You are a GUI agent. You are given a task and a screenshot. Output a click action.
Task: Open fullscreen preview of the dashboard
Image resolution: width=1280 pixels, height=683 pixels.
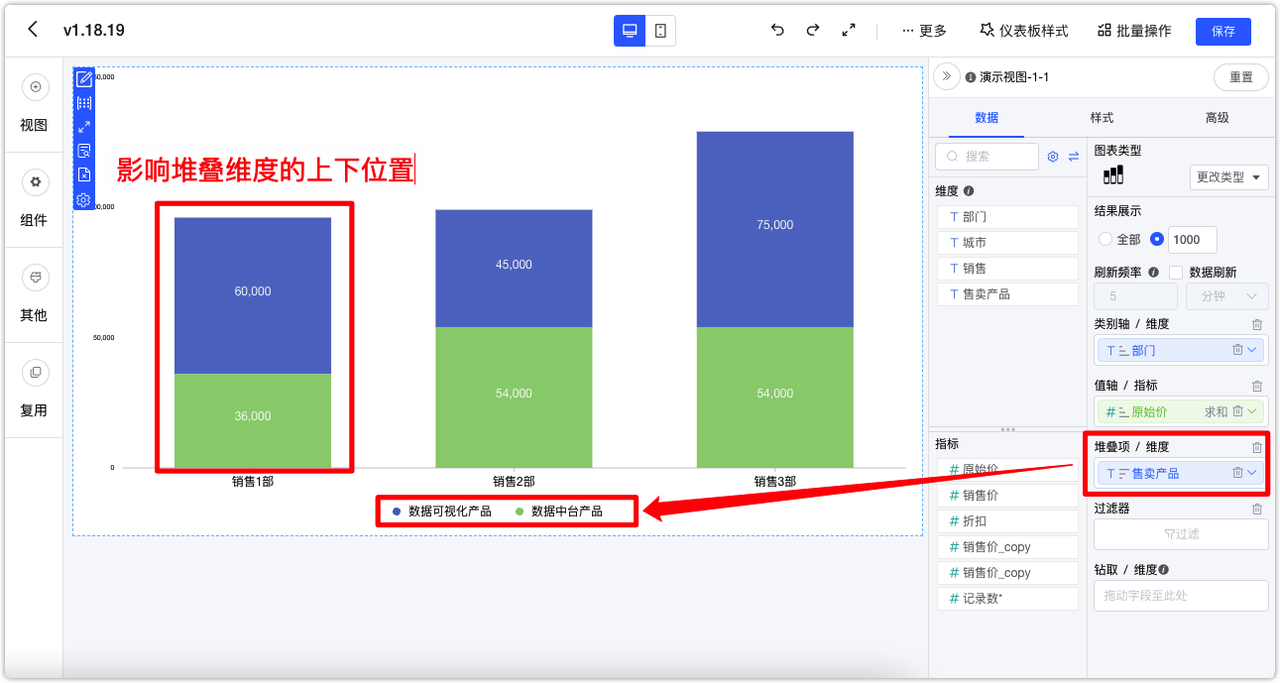[849, 30]
